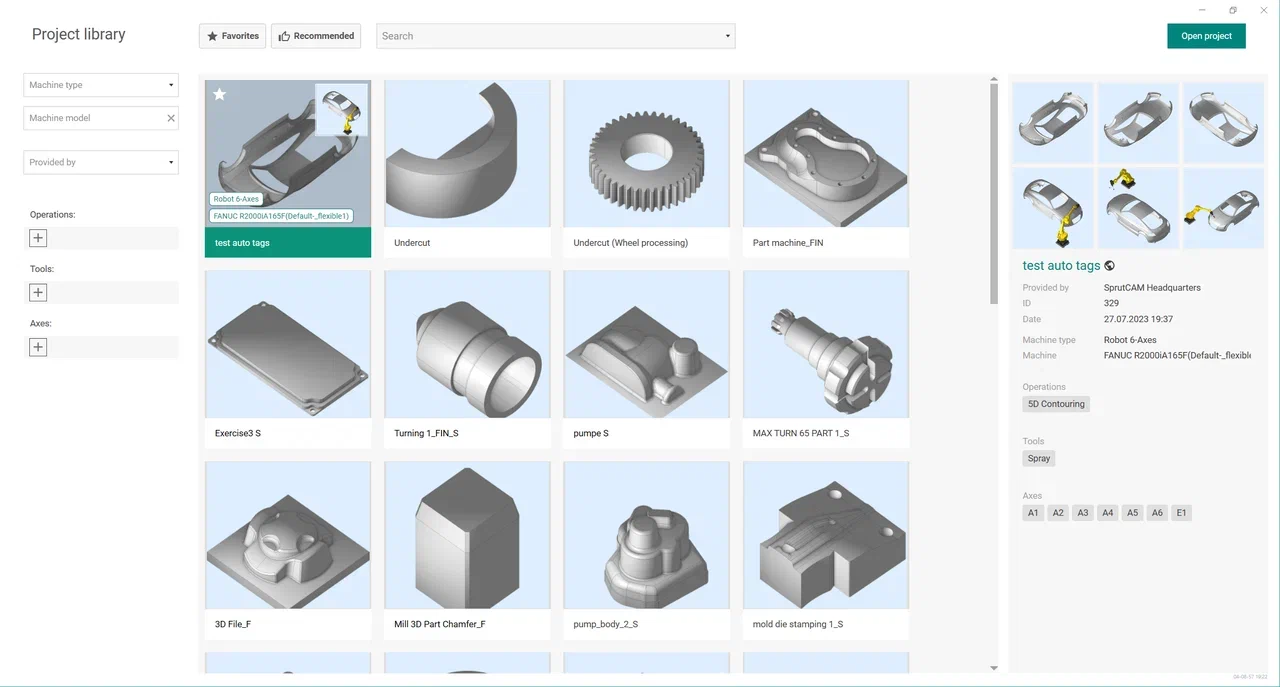
Task: Select the 3D File_F project
Action: pos(288,550)
